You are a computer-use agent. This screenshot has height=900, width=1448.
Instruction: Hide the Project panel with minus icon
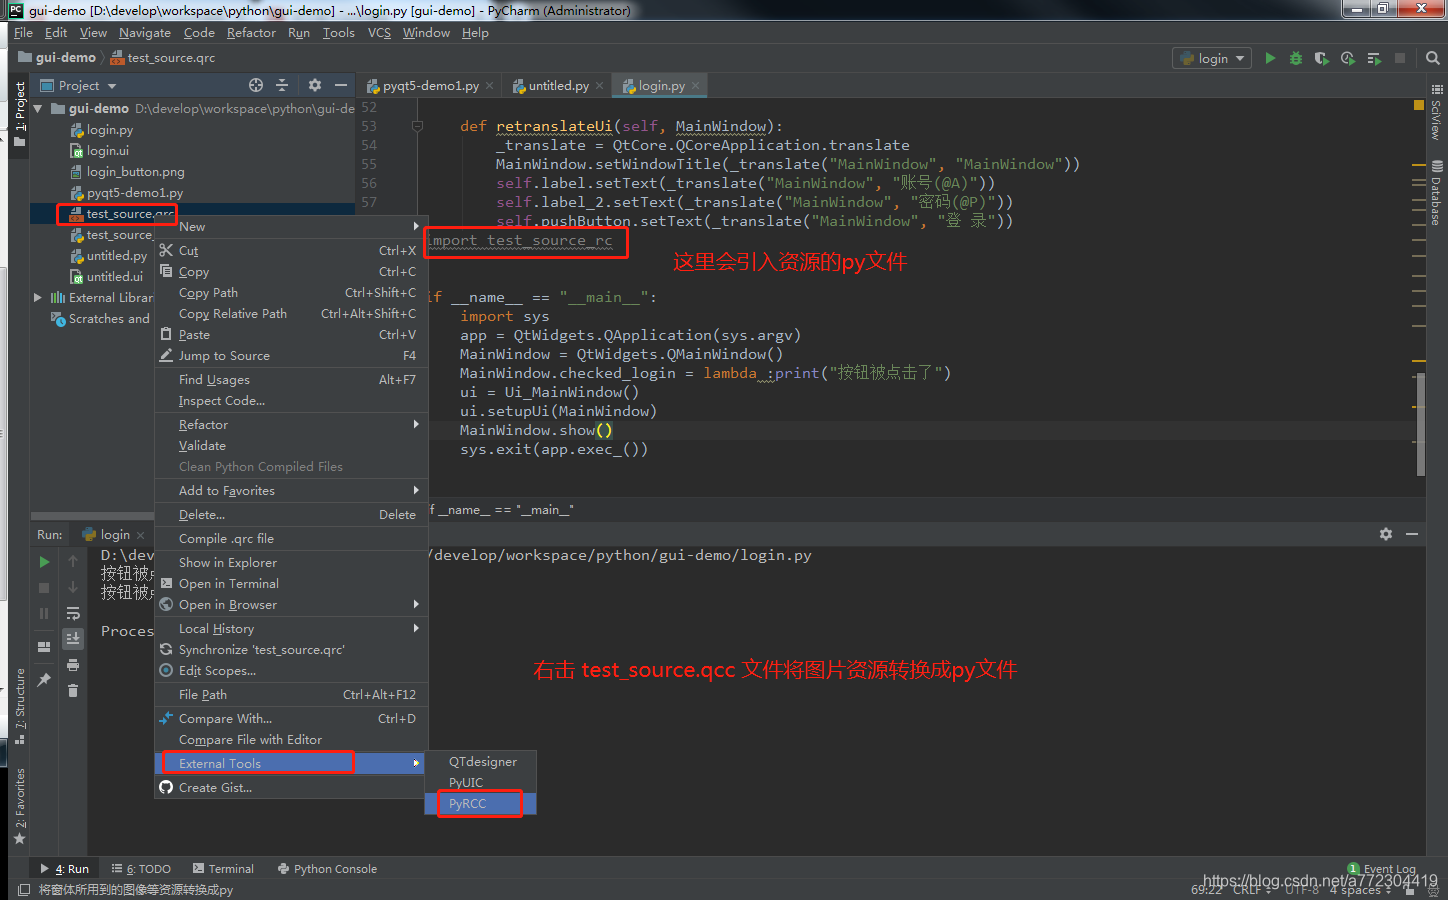(341, 85)
